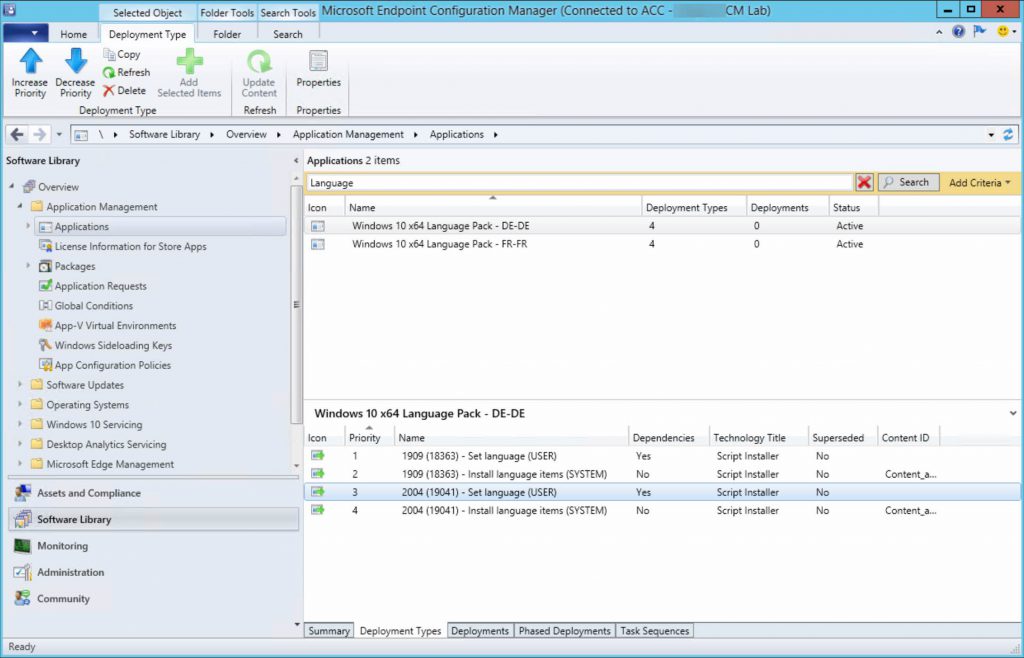
Task: Open the Community workspace
Action: pyautogui.click(x=154, y=599)
